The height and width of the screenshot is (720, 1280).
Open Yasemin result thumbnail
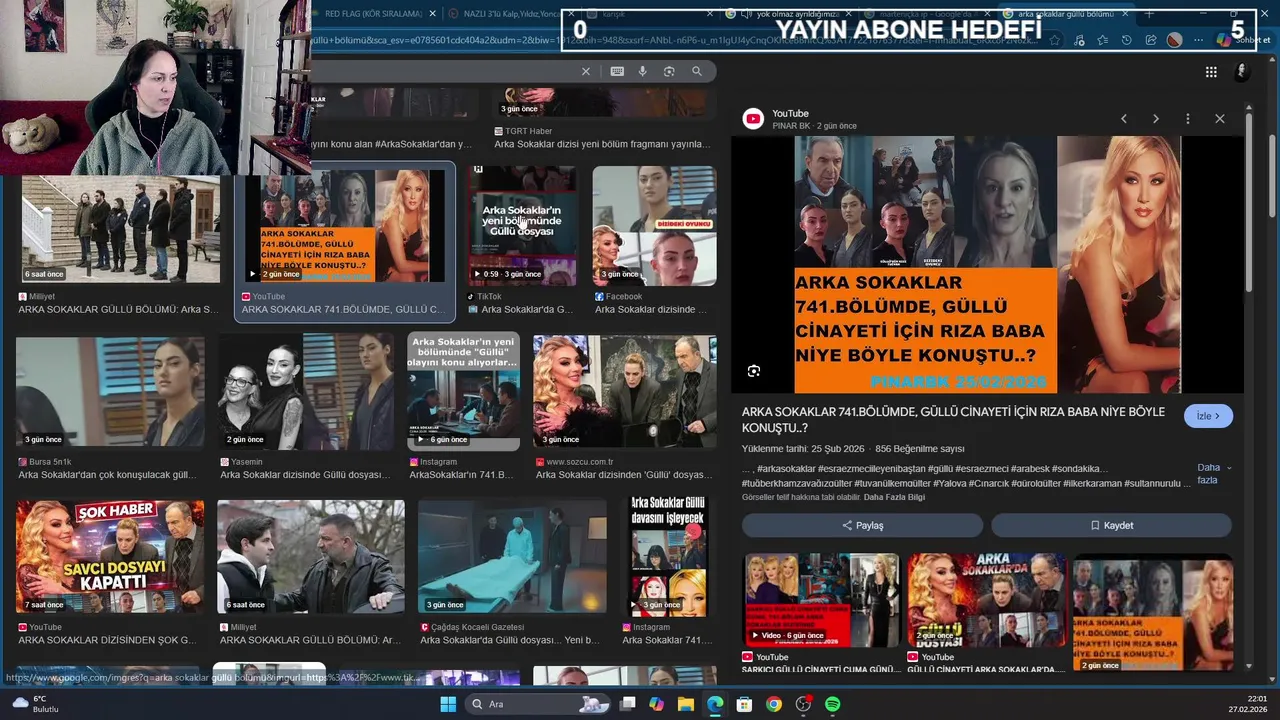coord(306,392)
